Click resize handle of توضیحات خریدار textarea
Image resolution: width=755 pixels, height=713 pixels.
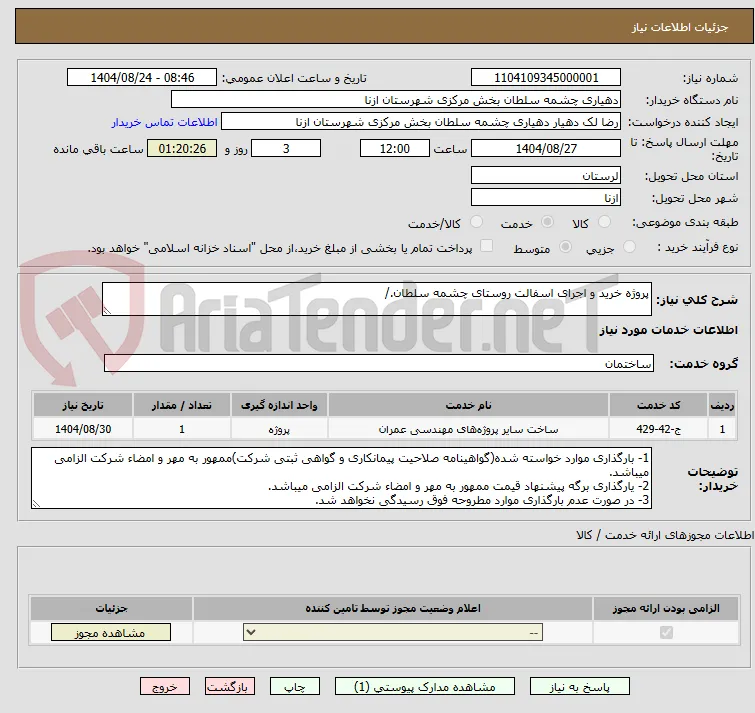[x=36, y=504]
